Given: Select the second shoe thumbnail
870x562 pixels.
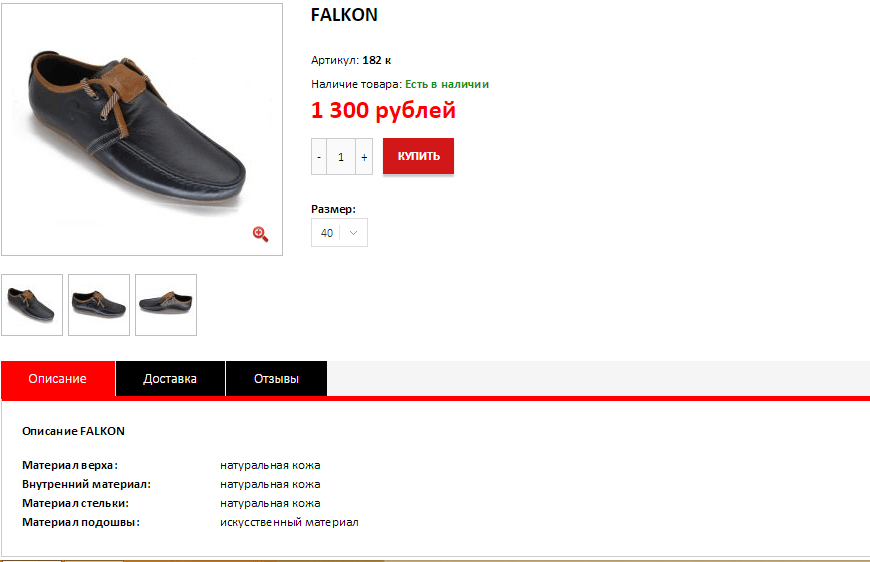Looking at the screenshot, I should pos(99,305).
